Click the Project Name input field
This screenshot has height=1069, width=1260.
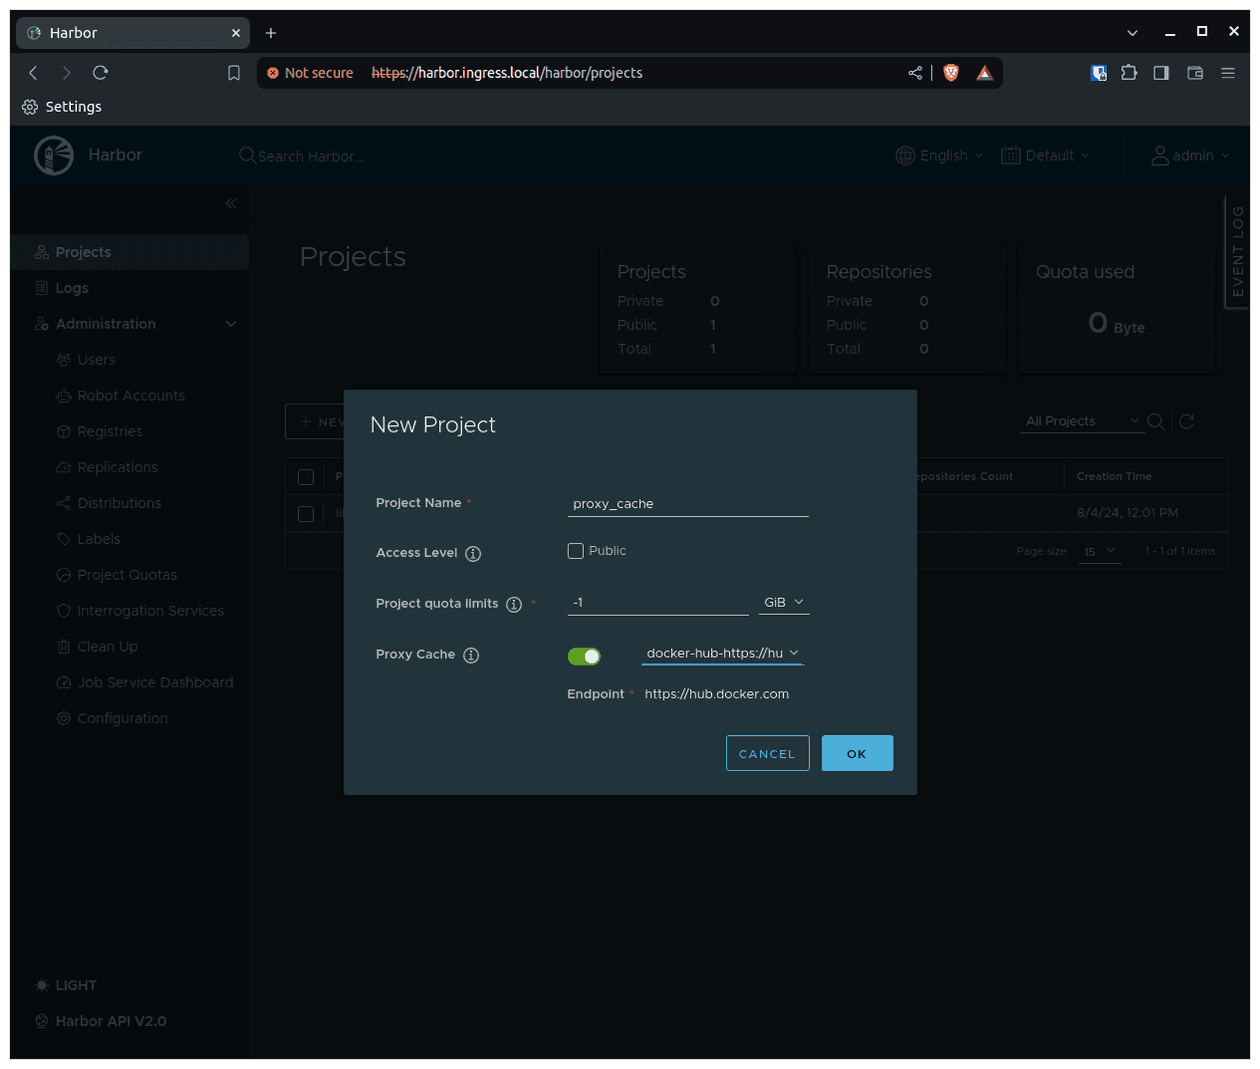[687, 503]
